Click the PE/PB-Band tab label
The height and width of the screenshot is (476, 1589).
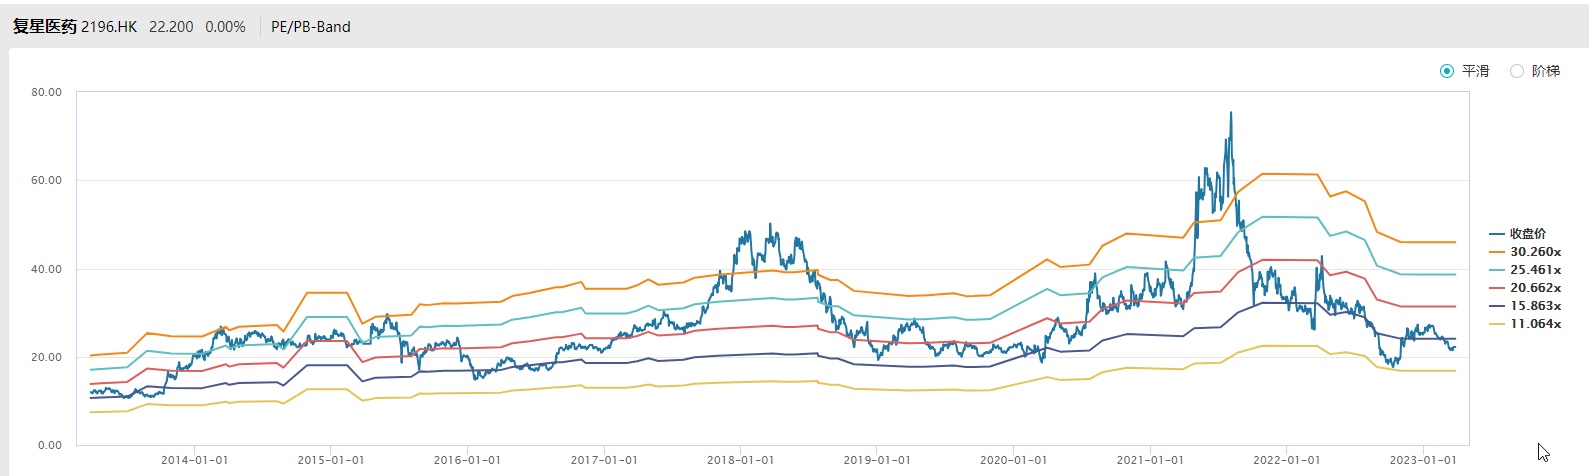[311, 27]
